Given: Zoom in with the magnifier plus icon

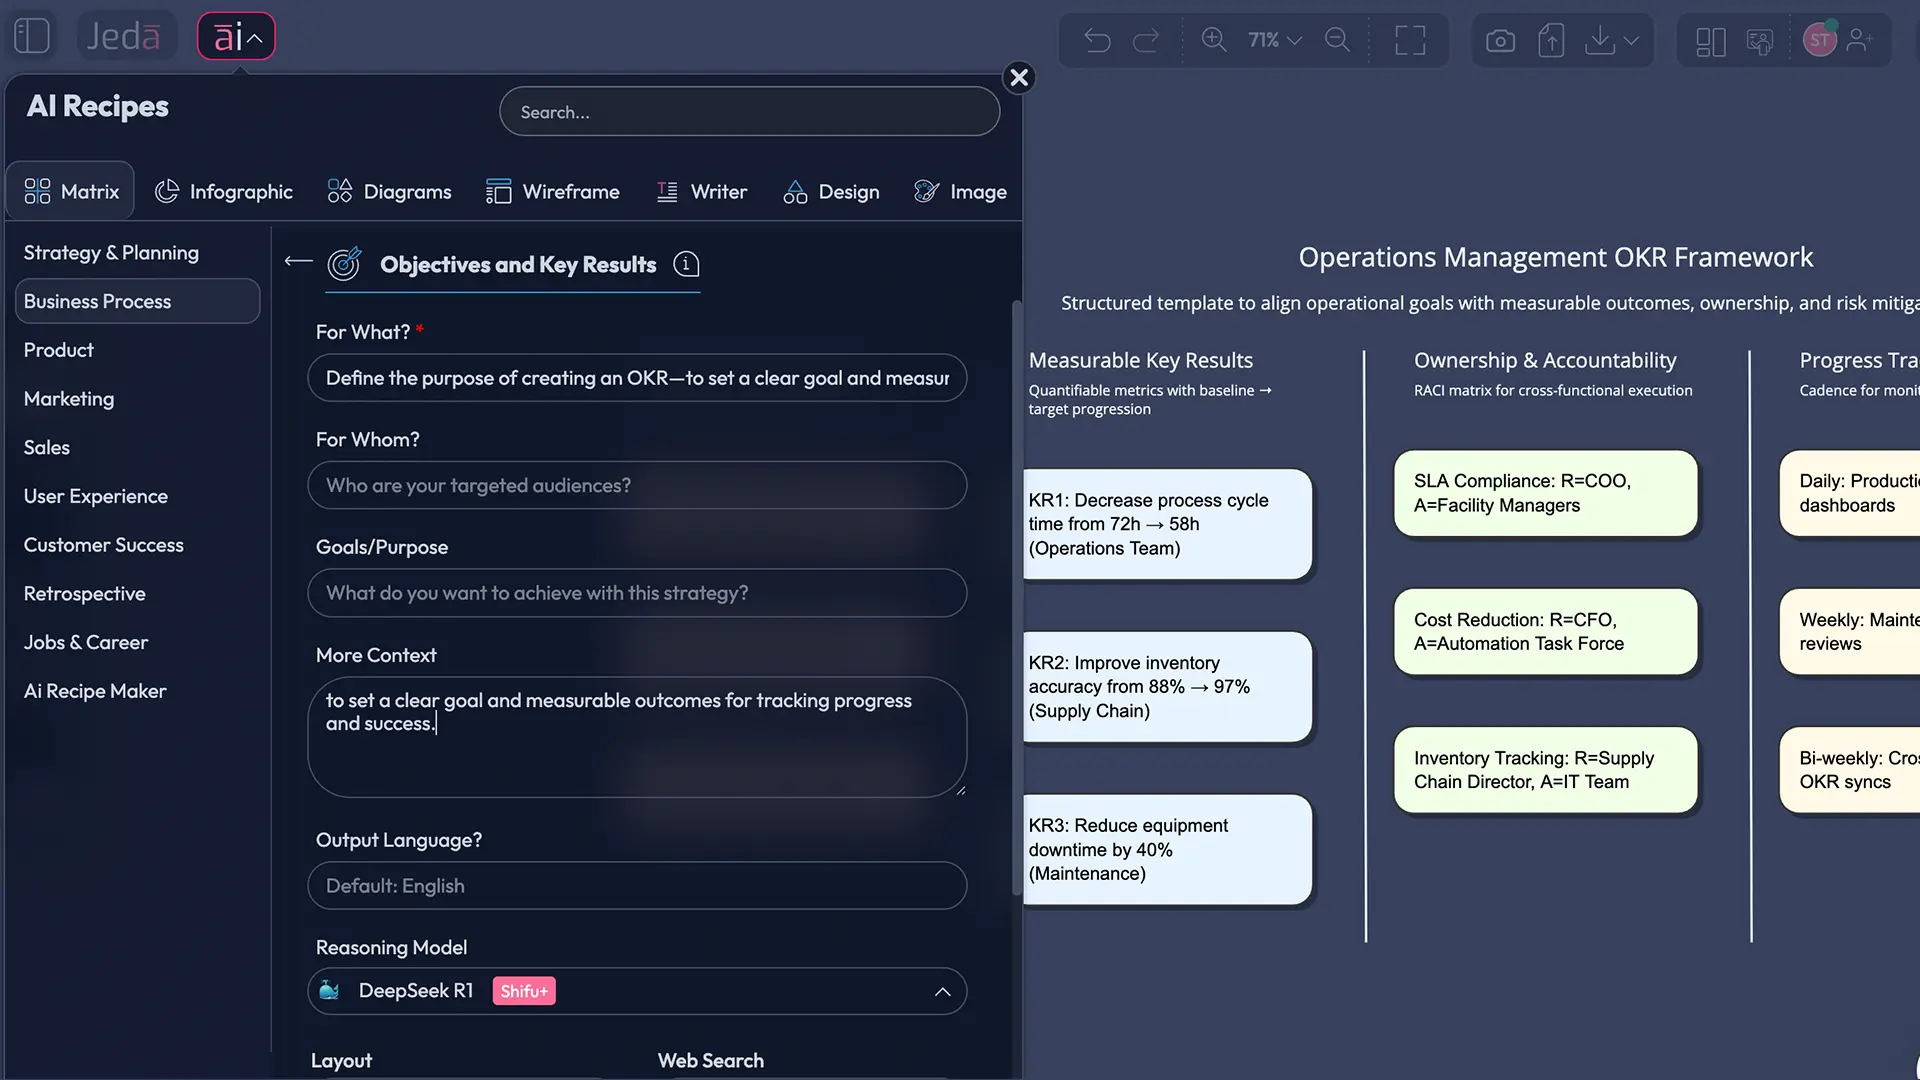Looking at the screenshot, I should point(1214,40).
